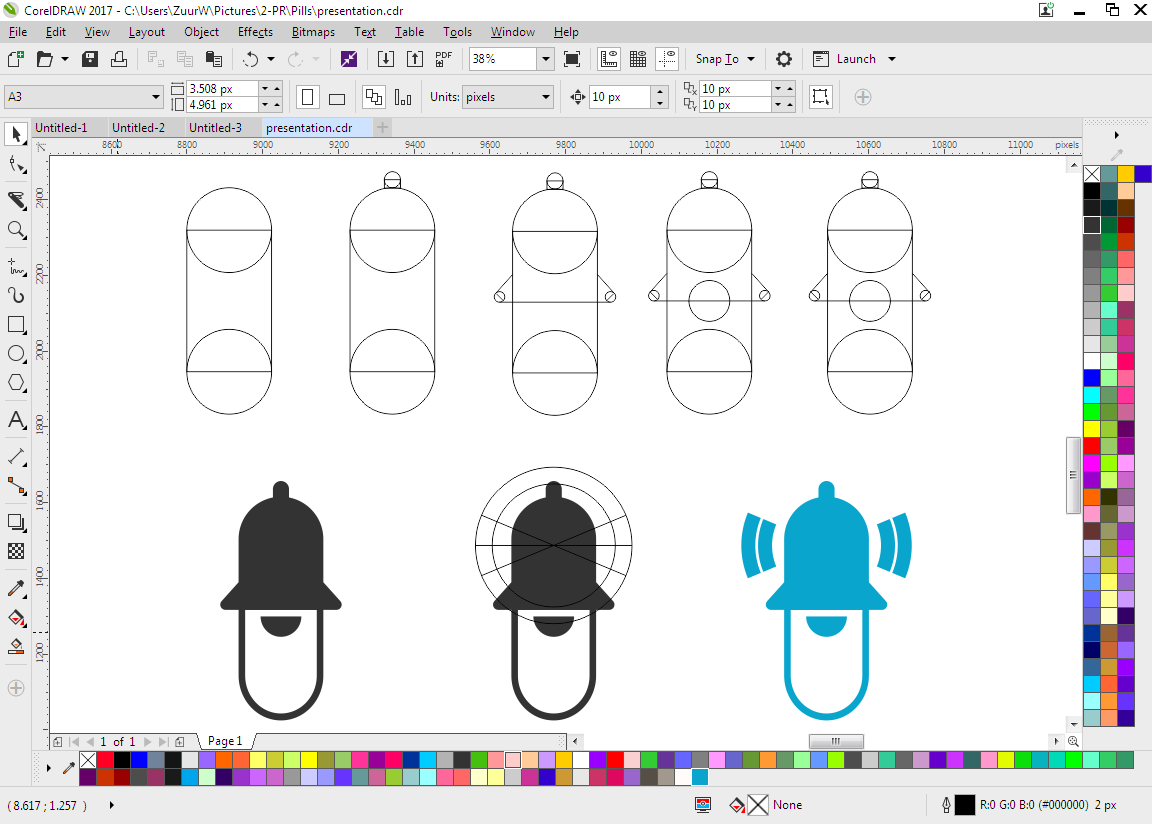
Task: Open the Options gear icon
Action: click(x=784, y=59)
